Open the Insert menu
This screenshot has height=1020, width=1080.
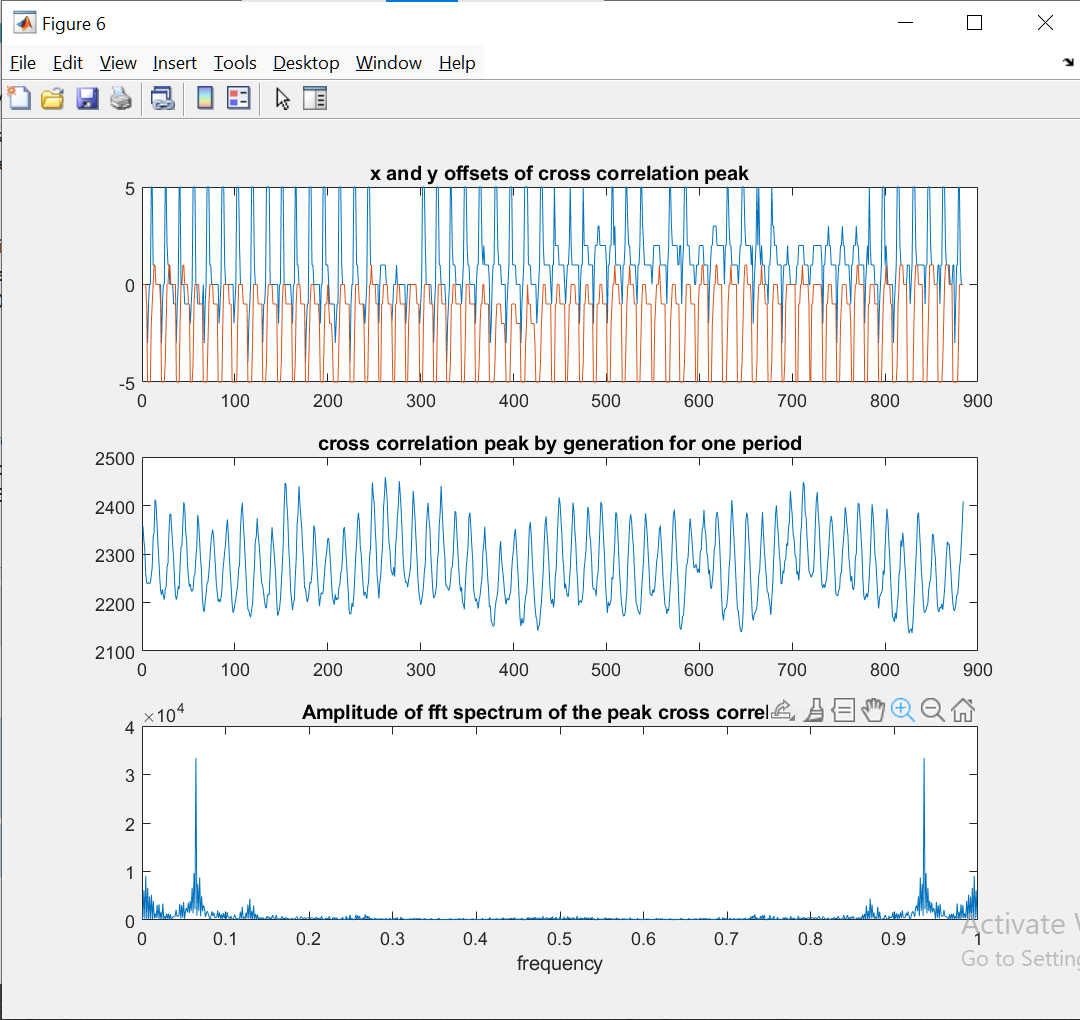coord(174,63)
